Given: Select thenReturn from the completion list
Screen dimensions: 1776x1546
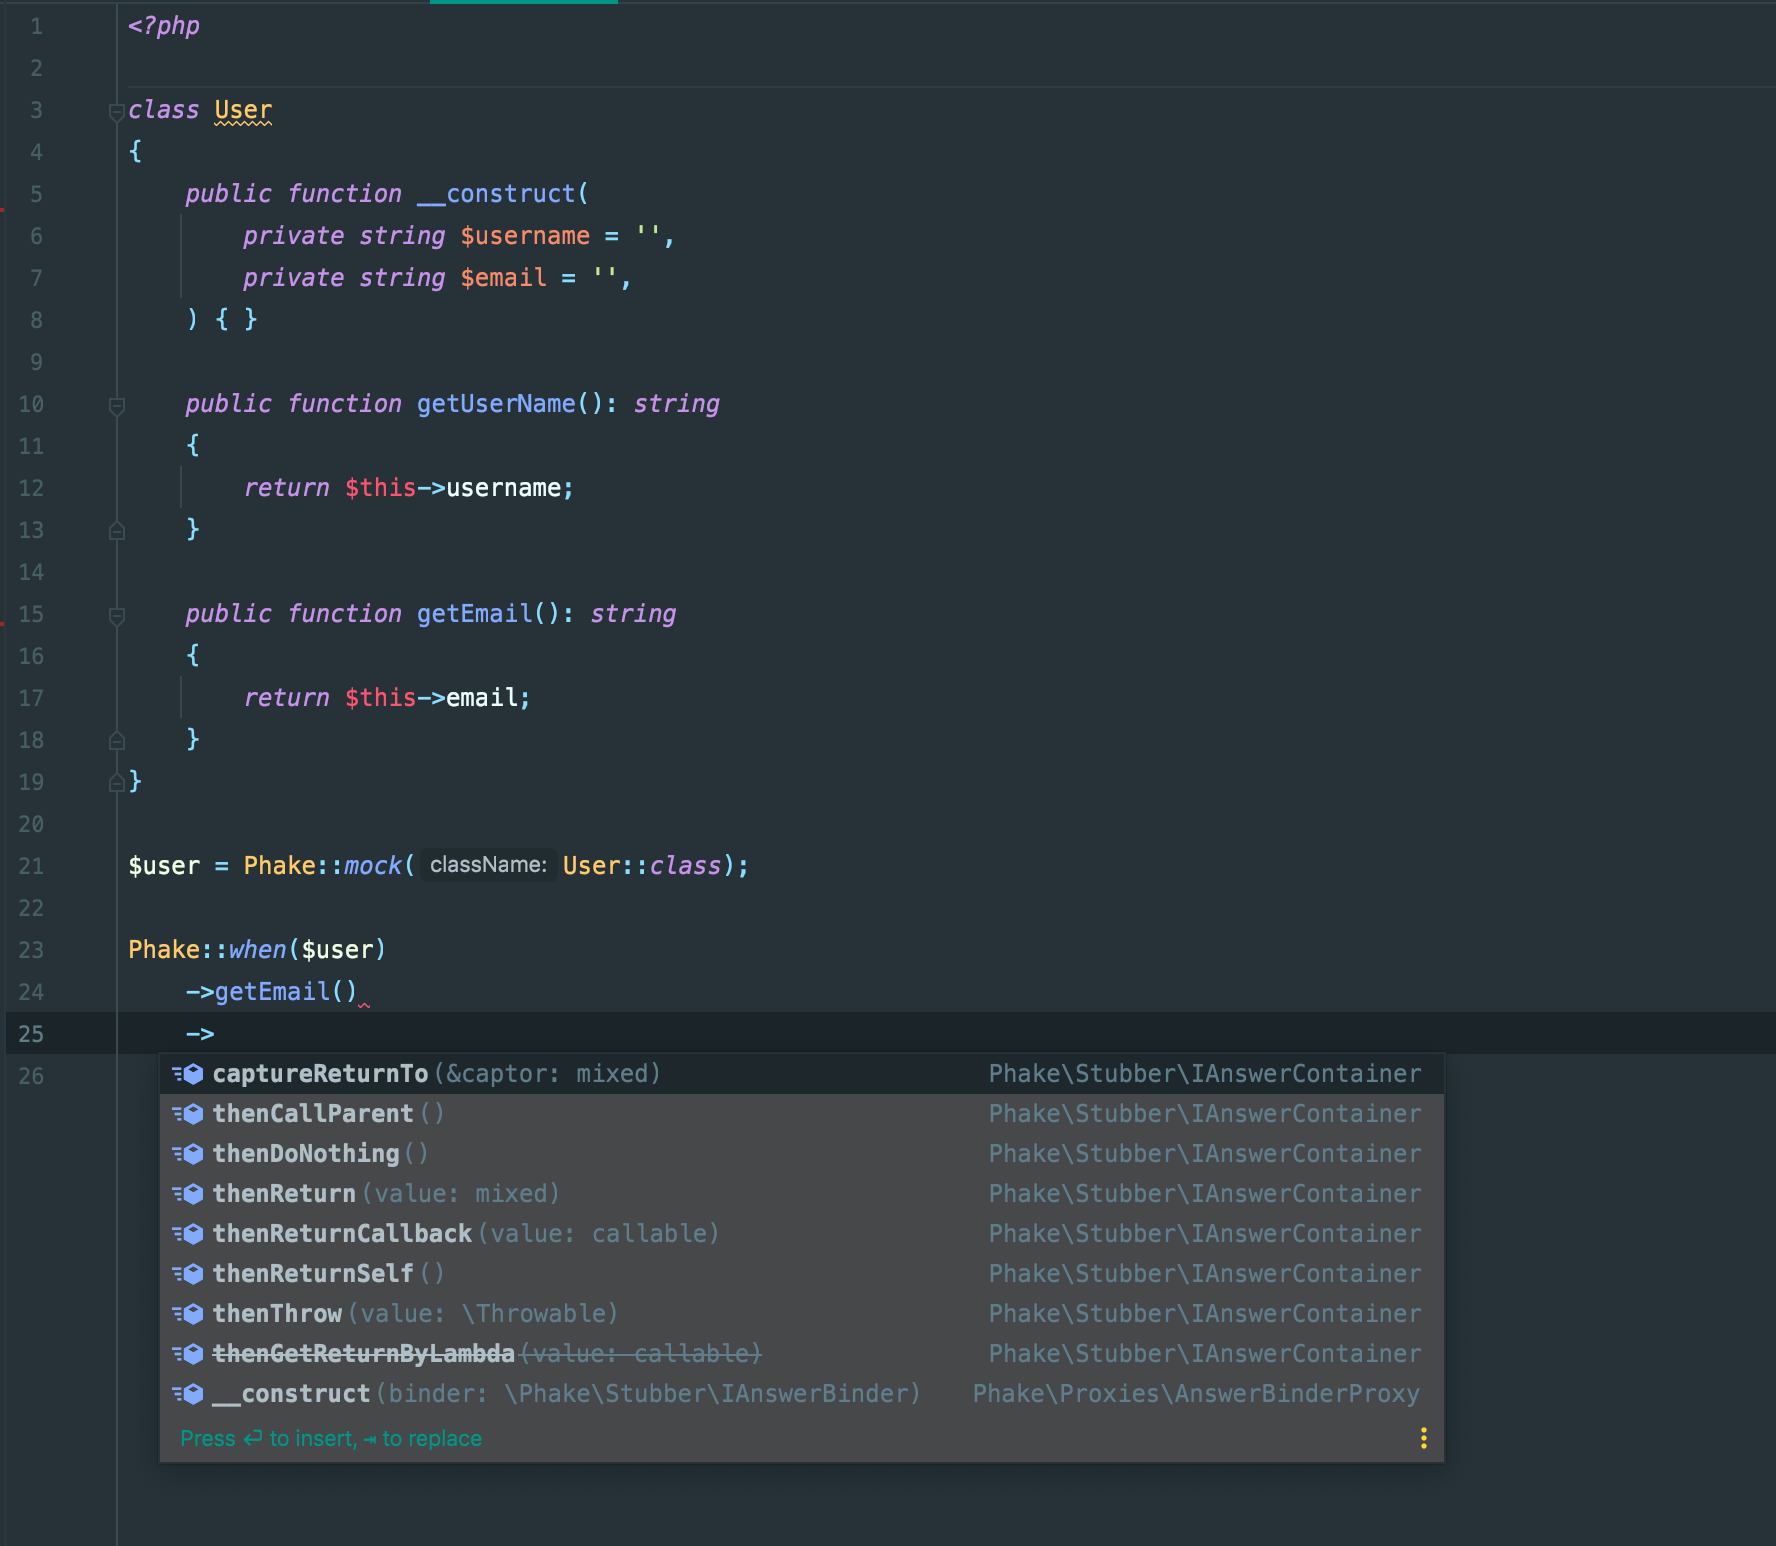Looking at the screenshot, I should 285,1193.
